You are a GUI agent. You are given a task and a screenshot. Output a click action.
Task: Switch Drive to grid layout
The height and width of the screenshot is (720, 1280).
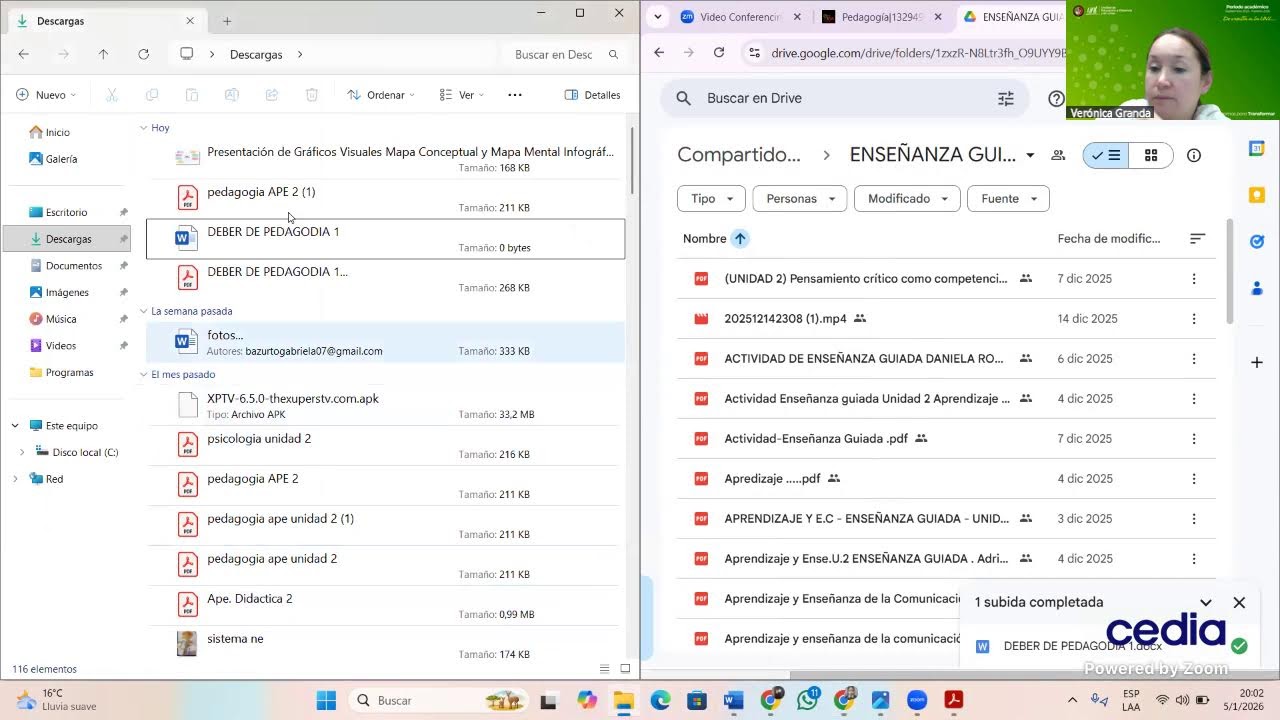(1151, 155)
